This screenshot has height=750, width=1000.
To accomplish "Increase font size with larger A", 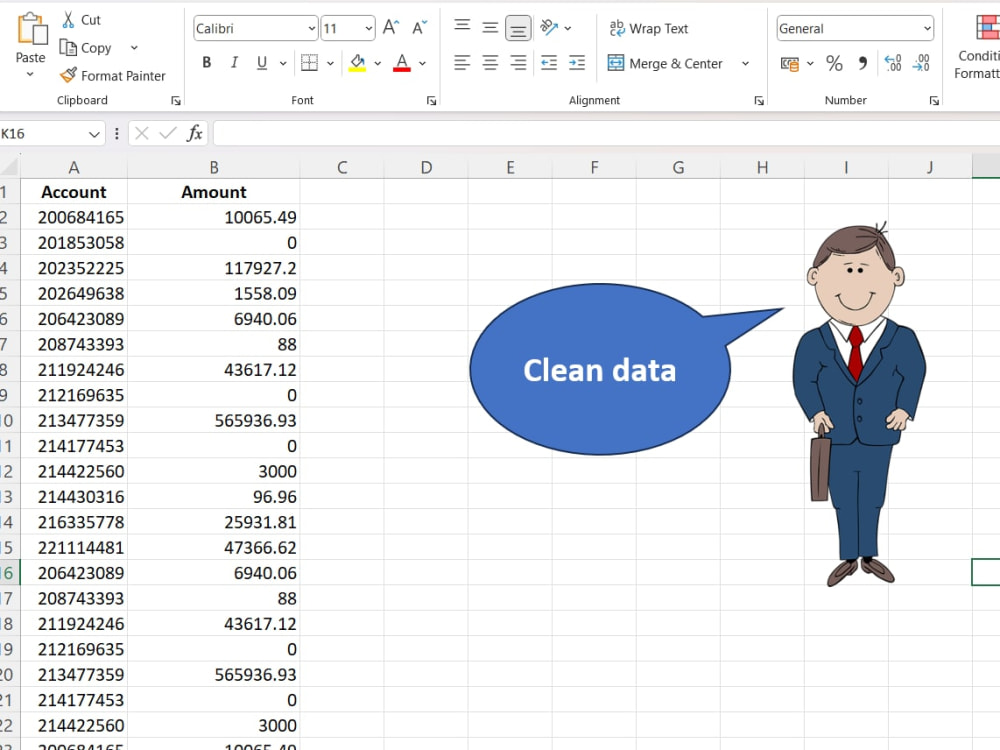I will [391, 27].
